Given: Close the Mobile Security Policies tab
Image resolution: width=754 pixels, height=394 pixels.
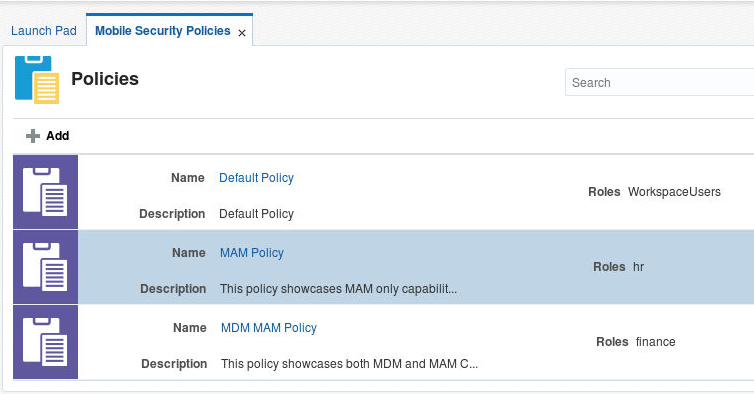Looking at the screenshot, I should point(242,33).
